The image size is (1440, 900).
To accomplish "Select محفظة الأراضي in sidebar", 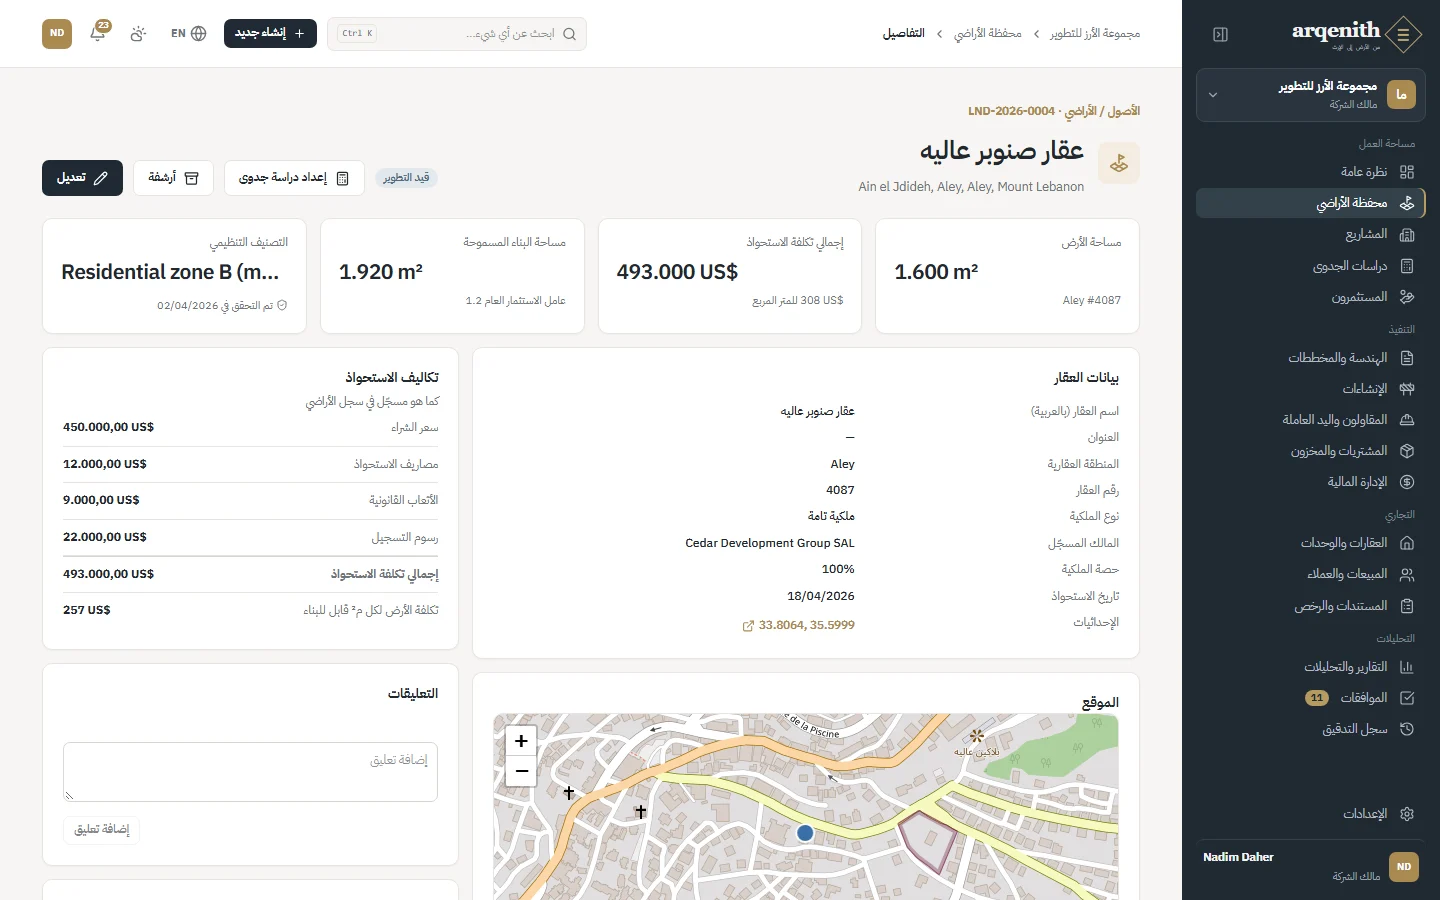I will [1310, 203].
